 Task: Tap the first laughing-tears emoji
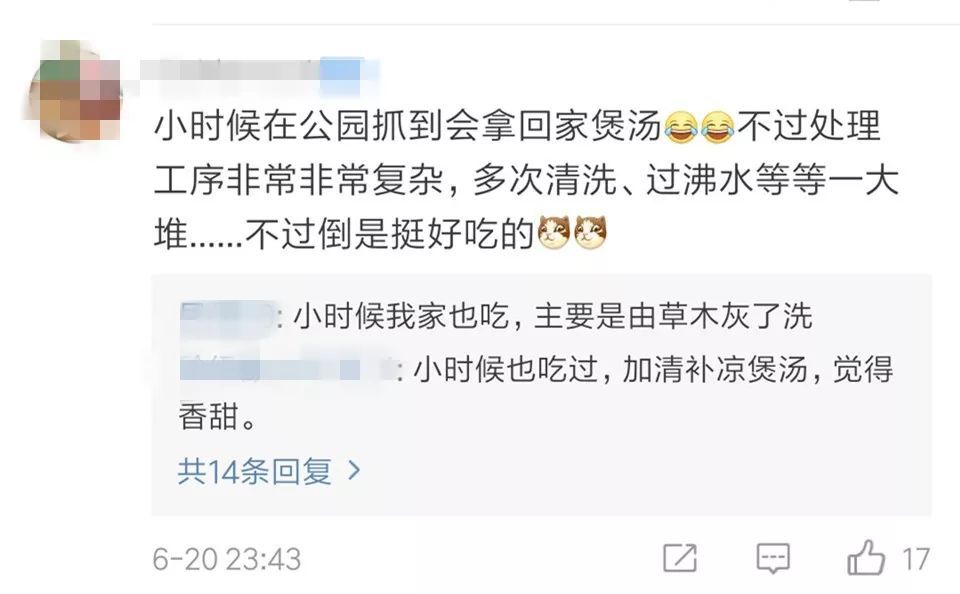(x=681, y=127)
